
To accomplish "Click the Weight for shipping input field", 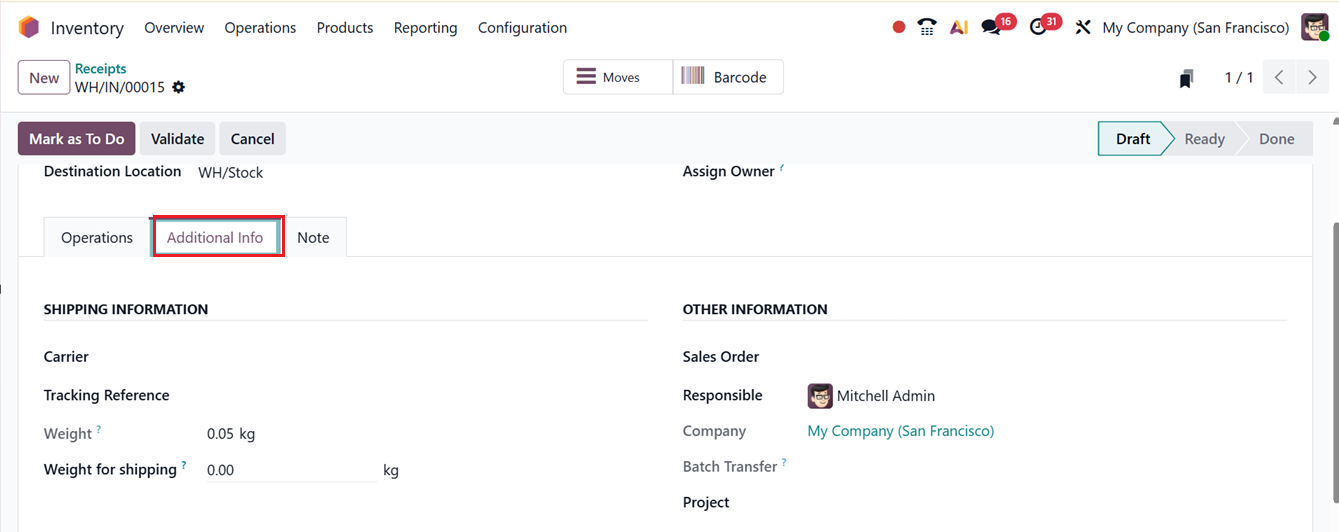I will (290, 470).
